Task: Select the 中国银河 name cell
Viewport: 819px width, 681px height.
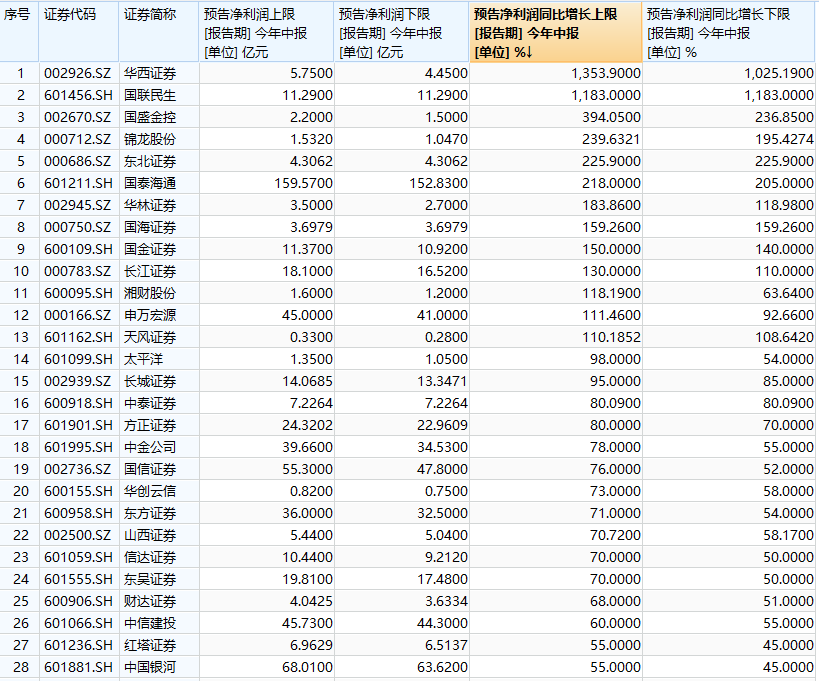Action: 151,666
